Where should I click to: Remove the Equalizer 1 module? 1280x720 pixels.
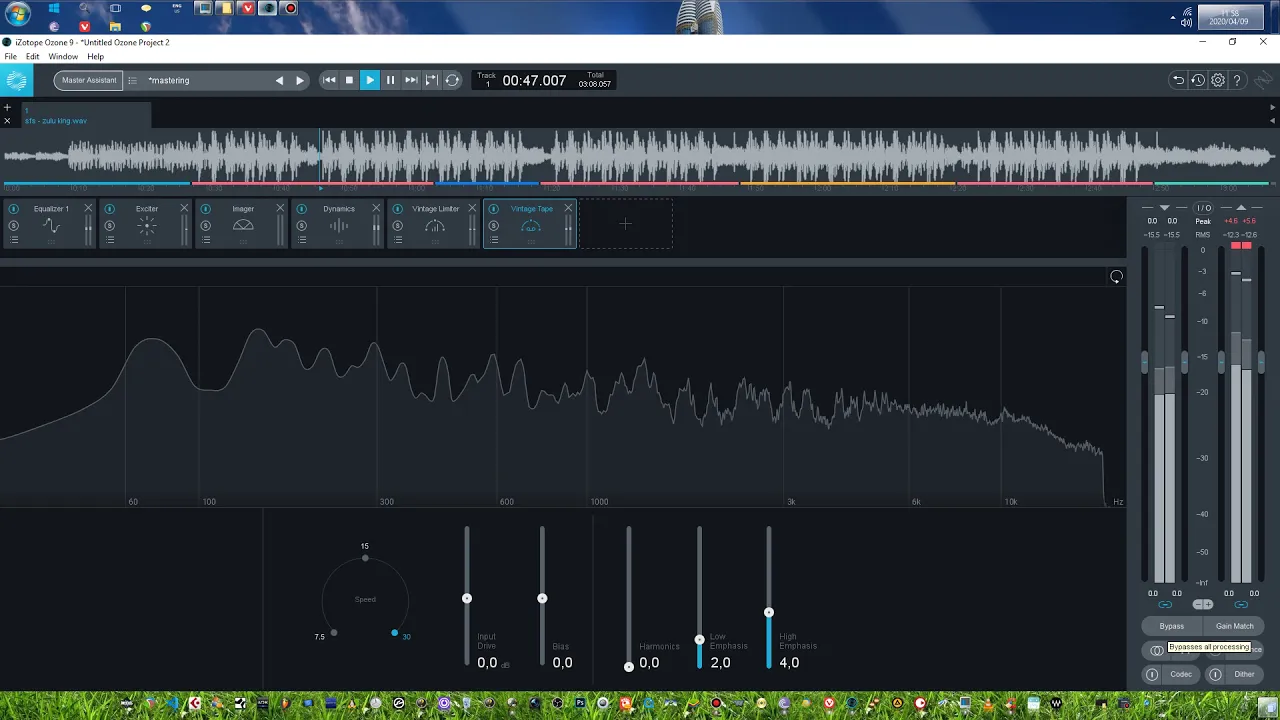coord(88,208)
